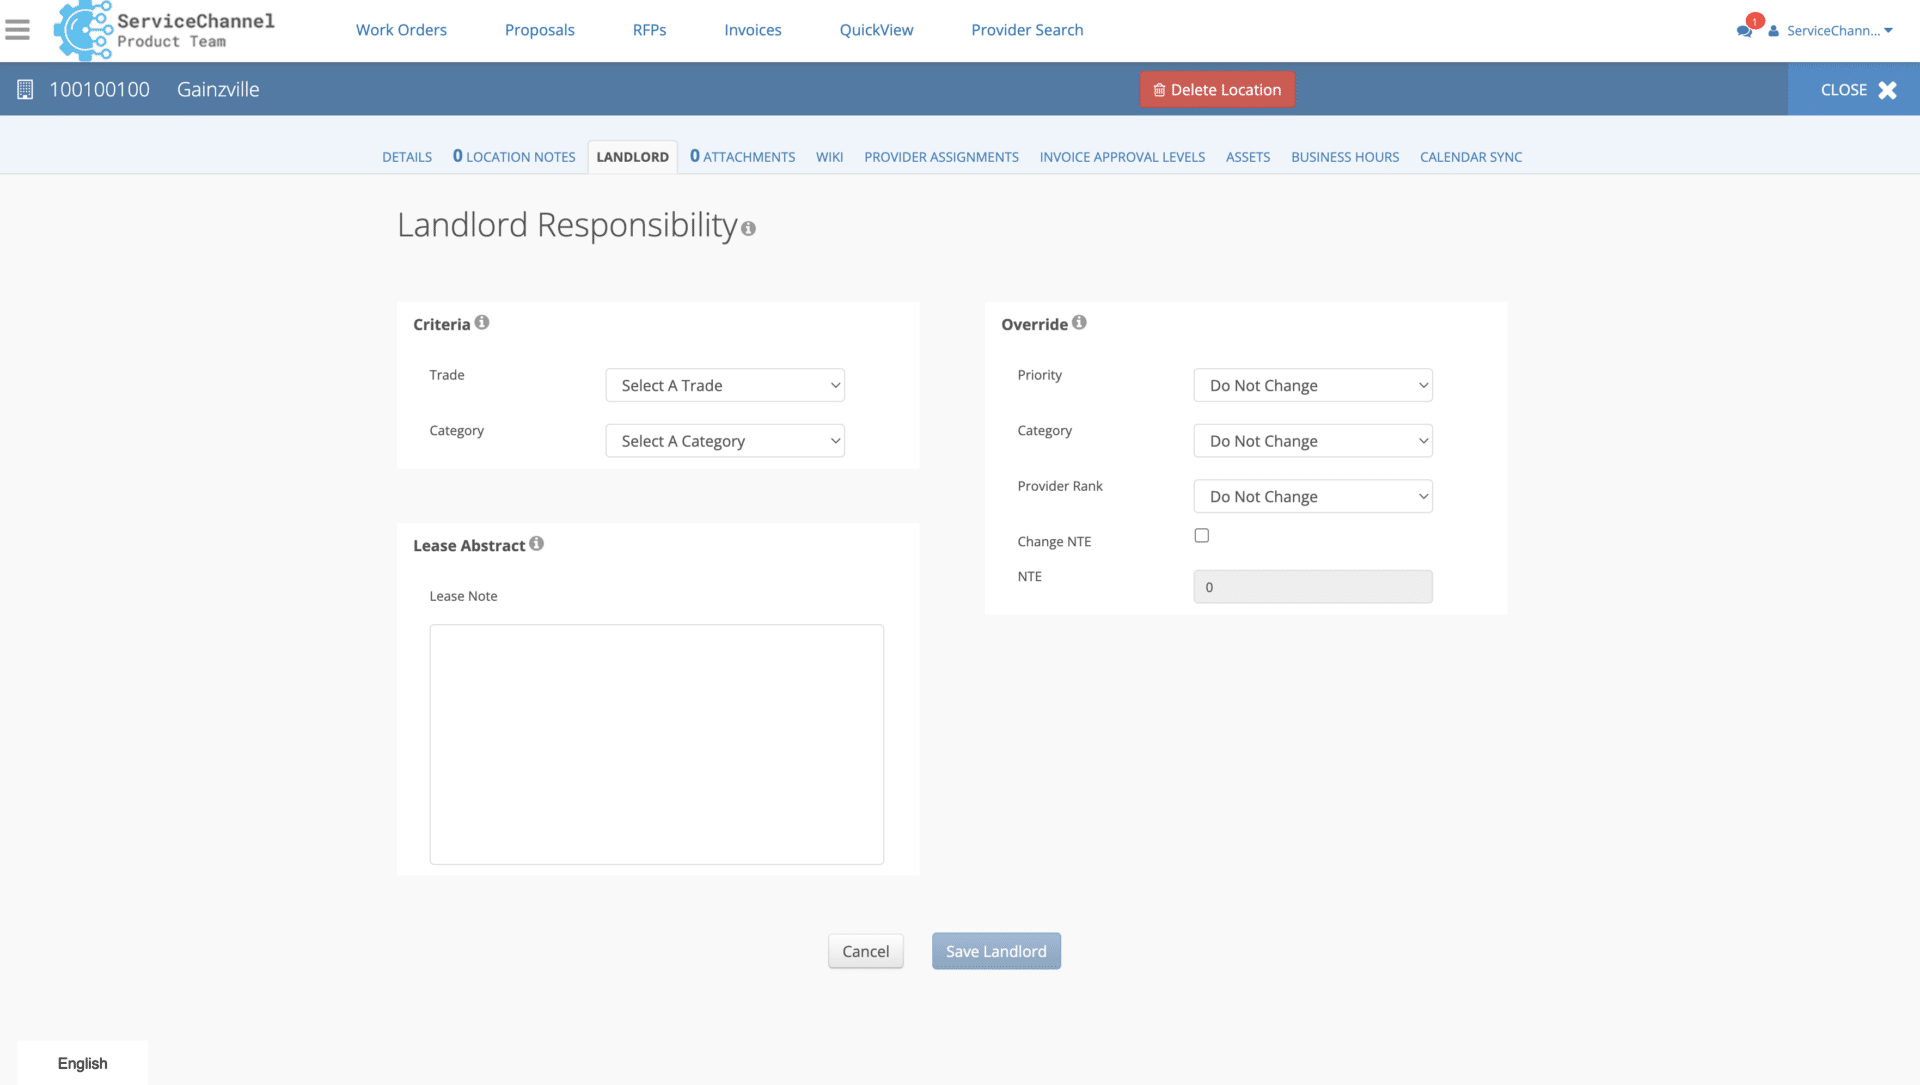Switch to the Provider Assignments tab
This screenshot has height=1085, width=1920.
(x=941, y=157)
